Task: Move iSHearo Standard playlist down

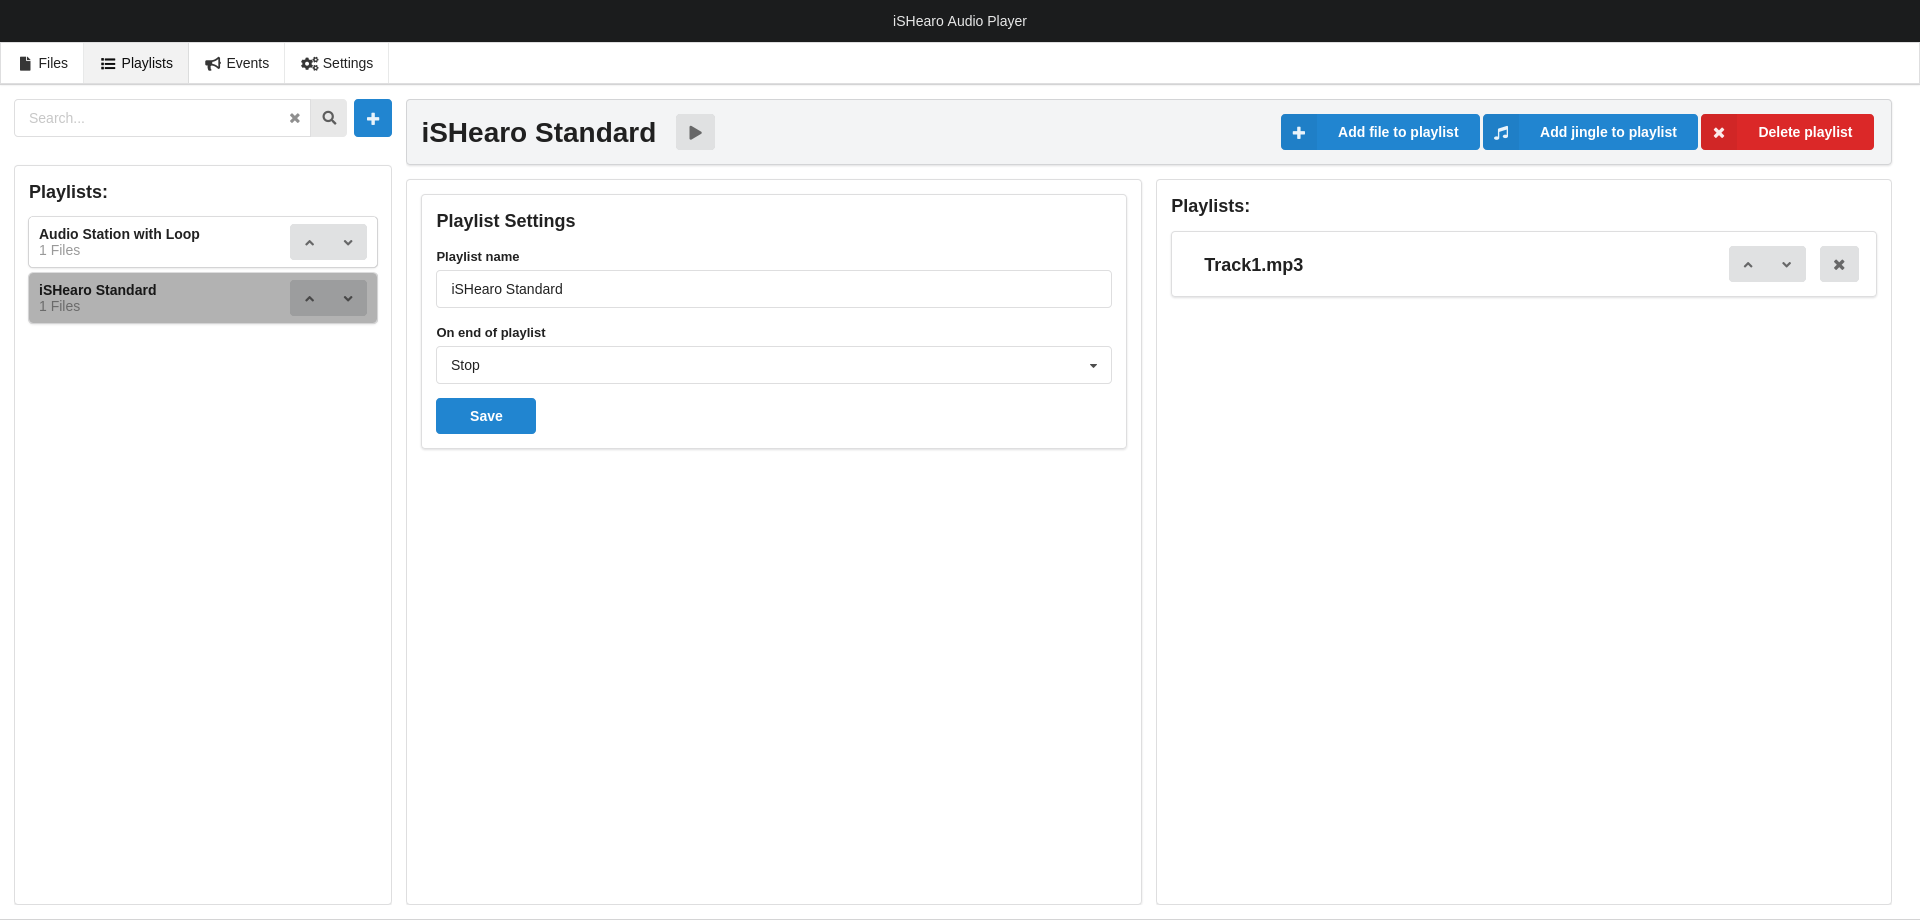Action: tap(348, 298)
